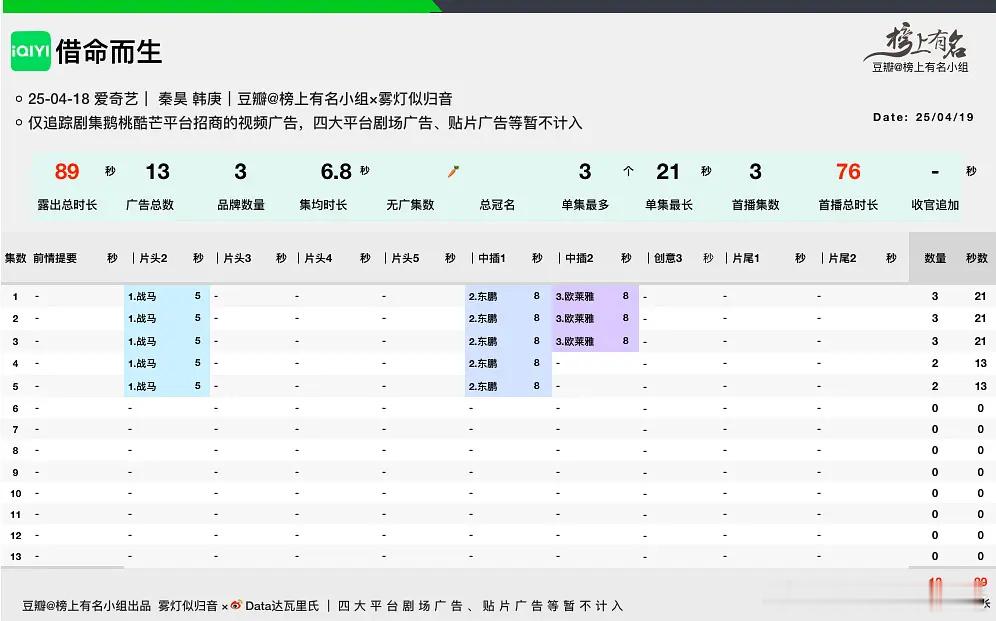
Task: Click the 品牌数量 label
Action: click(241, 204)
